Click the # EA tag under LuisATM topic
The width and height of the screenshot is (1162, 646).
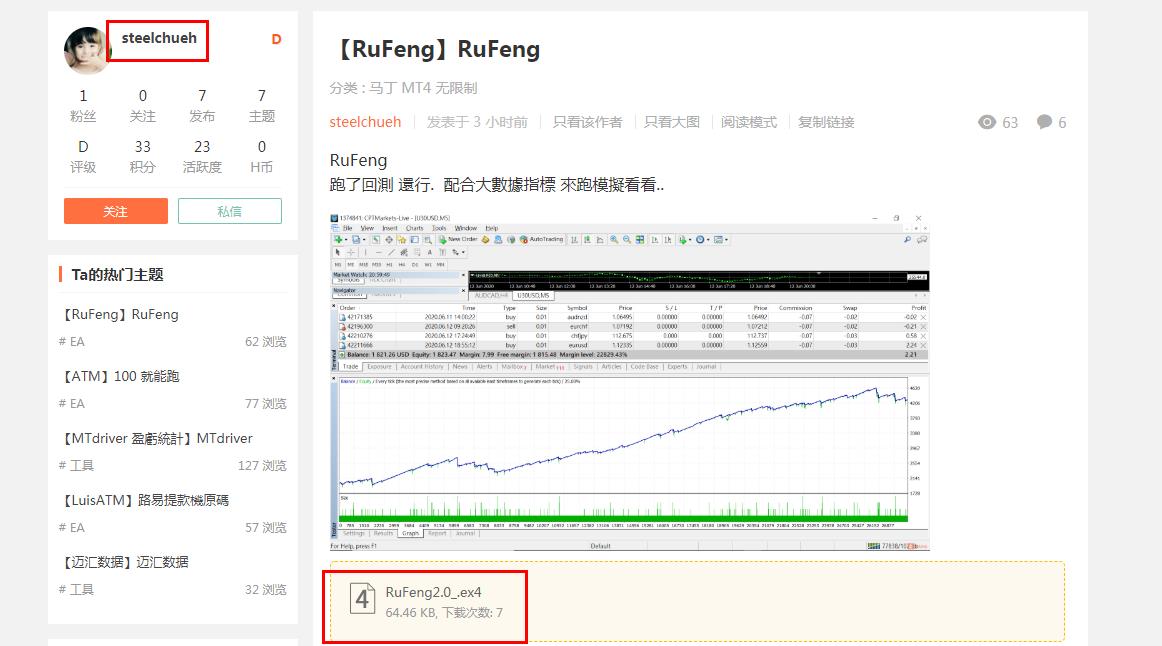(x=72, y=527)
